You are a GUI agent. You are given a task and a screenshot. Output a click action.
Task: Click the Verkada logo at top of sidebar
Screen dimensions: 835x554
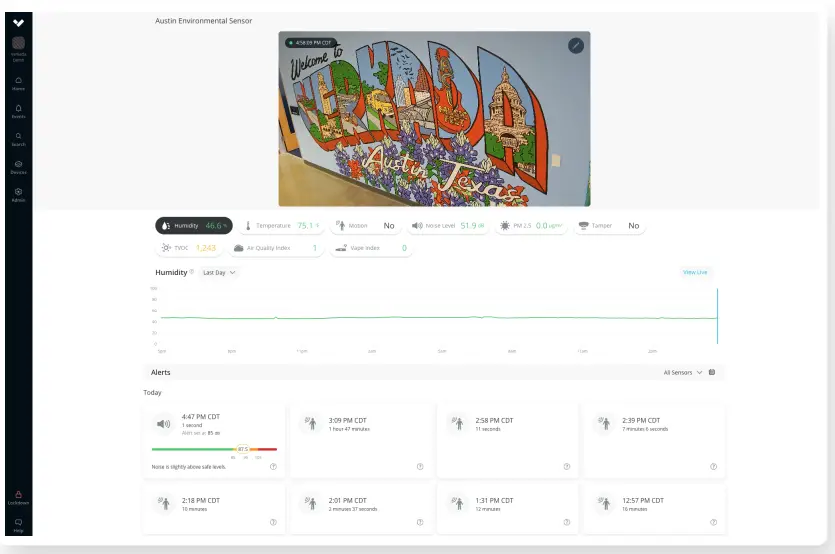(19, 23)
